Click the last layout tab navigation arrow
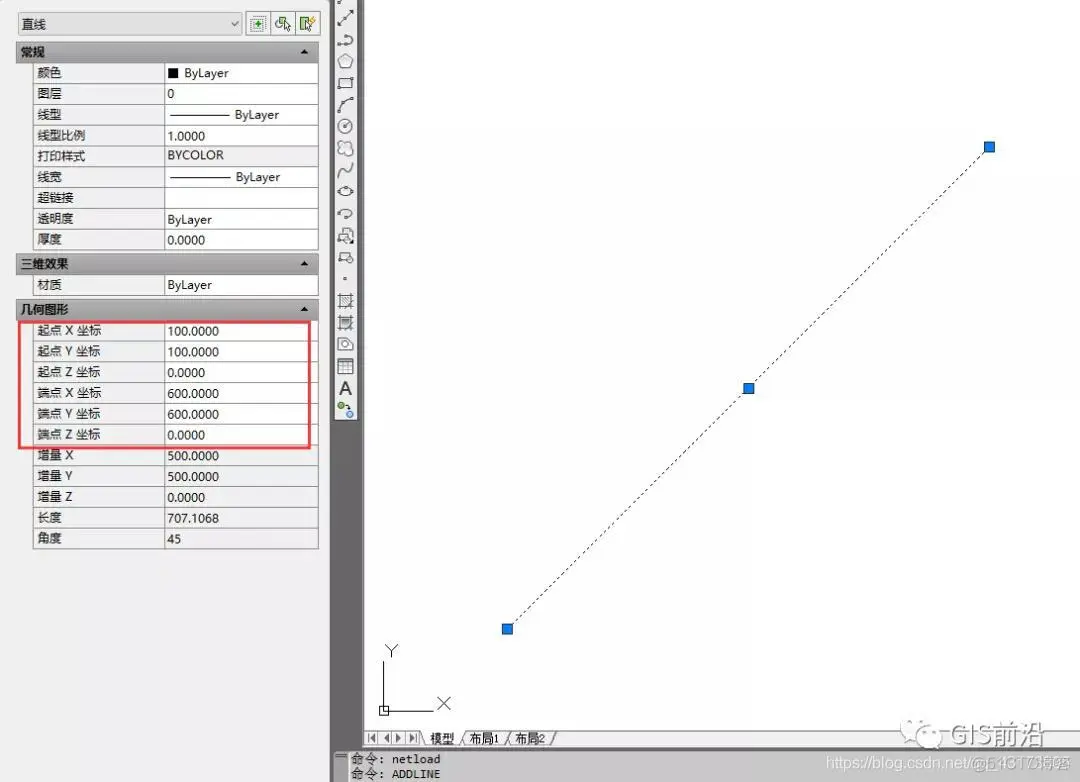This screenshot has width=1080, height=782. (413, 738)
